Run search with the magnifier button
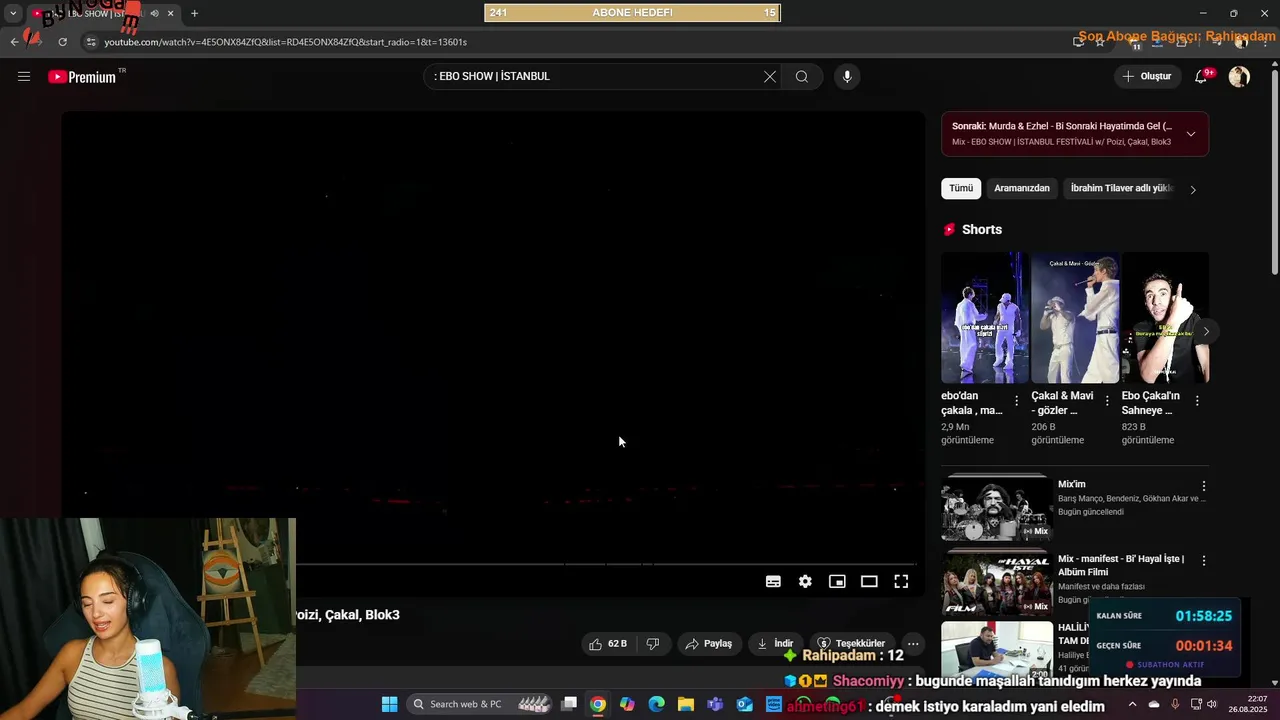 pos(802,77)
